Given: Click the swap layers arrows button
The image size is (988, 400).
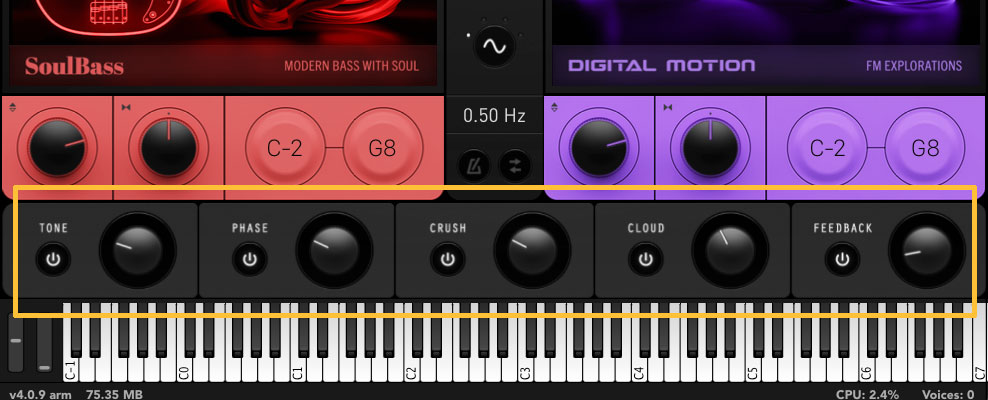Looking at the screenshot, I should 515,166.
